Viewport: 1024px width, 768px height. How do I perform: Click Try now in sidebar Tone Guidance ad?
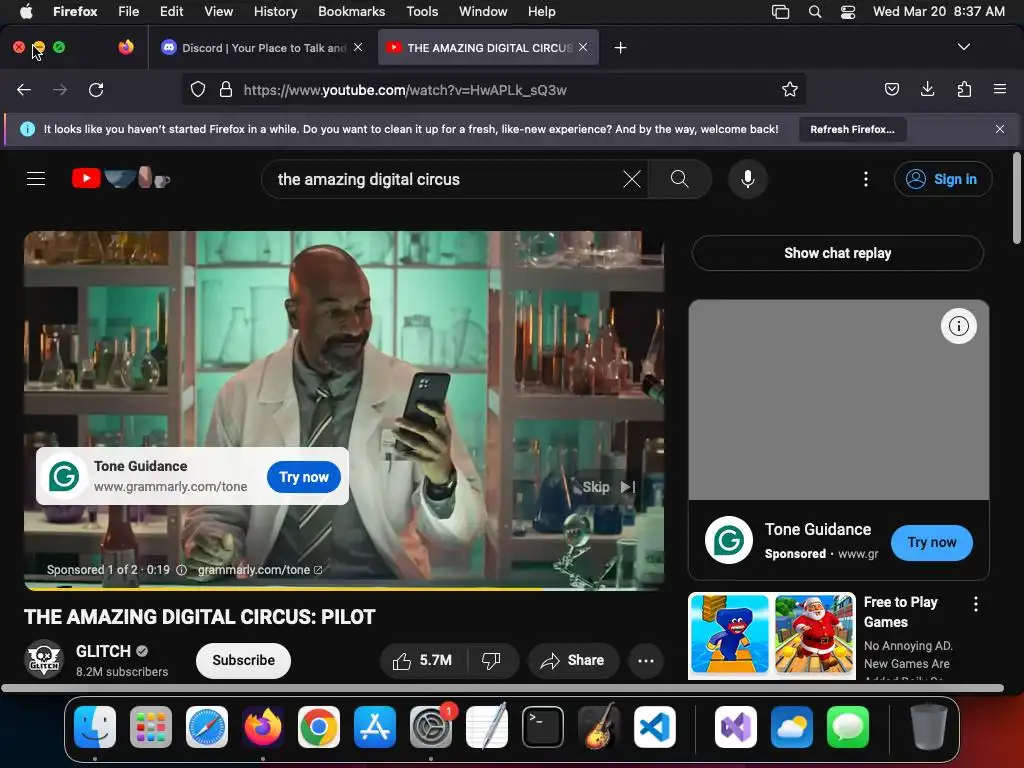pos(931,543)
